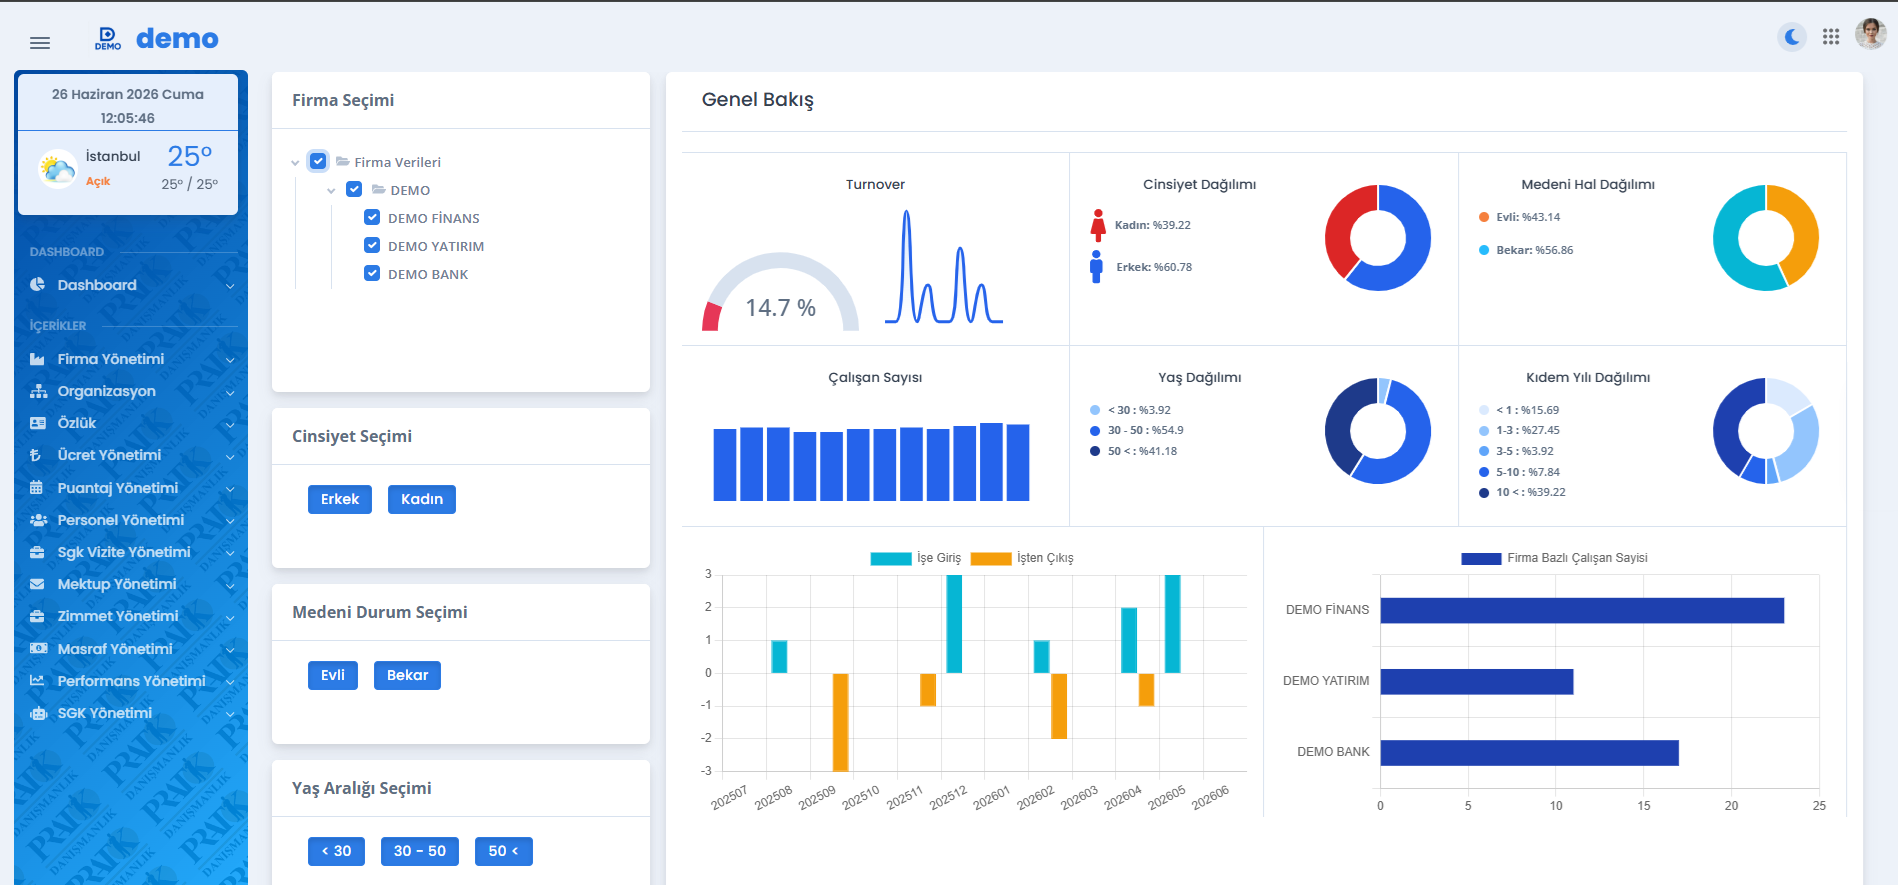Viewport: 1898px width, 885px height.
Task: Click the DEMO YATIRIM tree label
Action: click(436, 246)
